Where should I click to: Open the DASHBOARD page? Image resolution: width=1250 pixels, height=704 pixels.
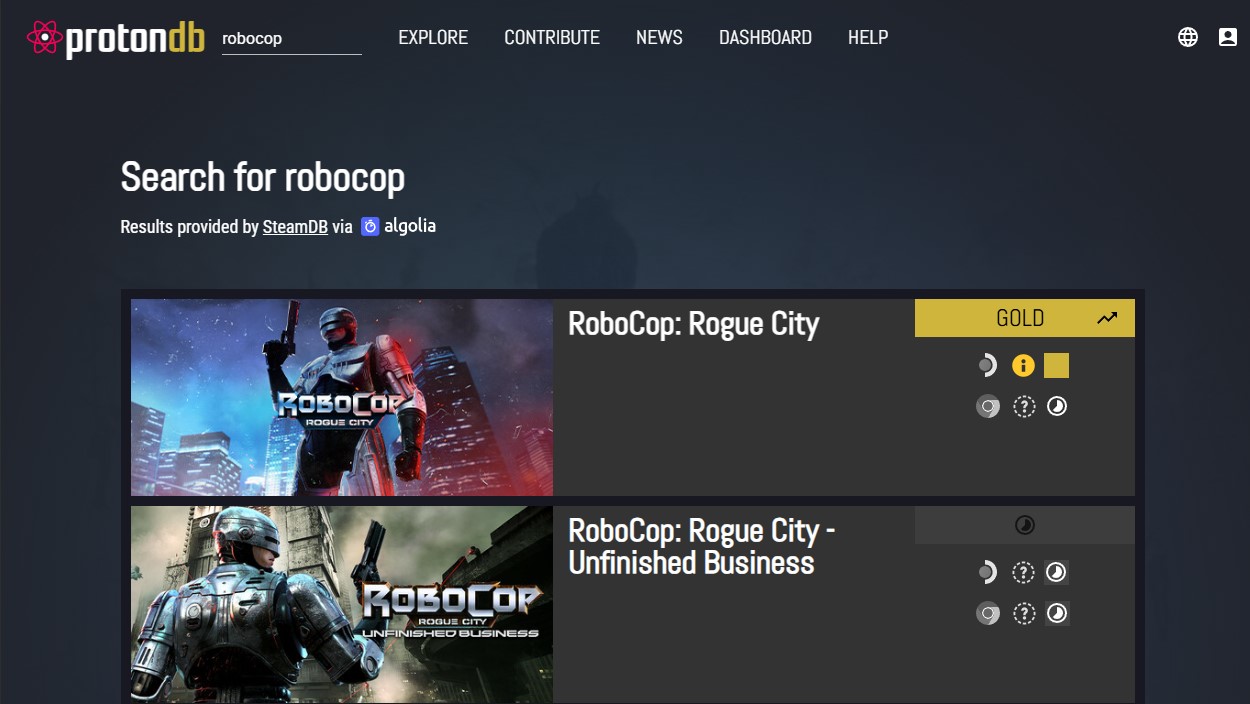pyautogui.click(x=765, y=37)
